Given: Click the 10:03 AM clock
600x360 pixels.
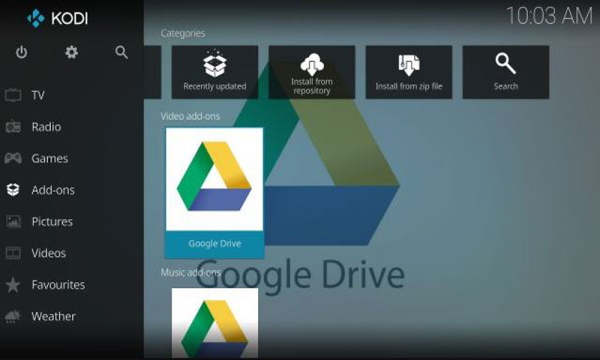Looking at the screenshot, I should click(549, 16).
